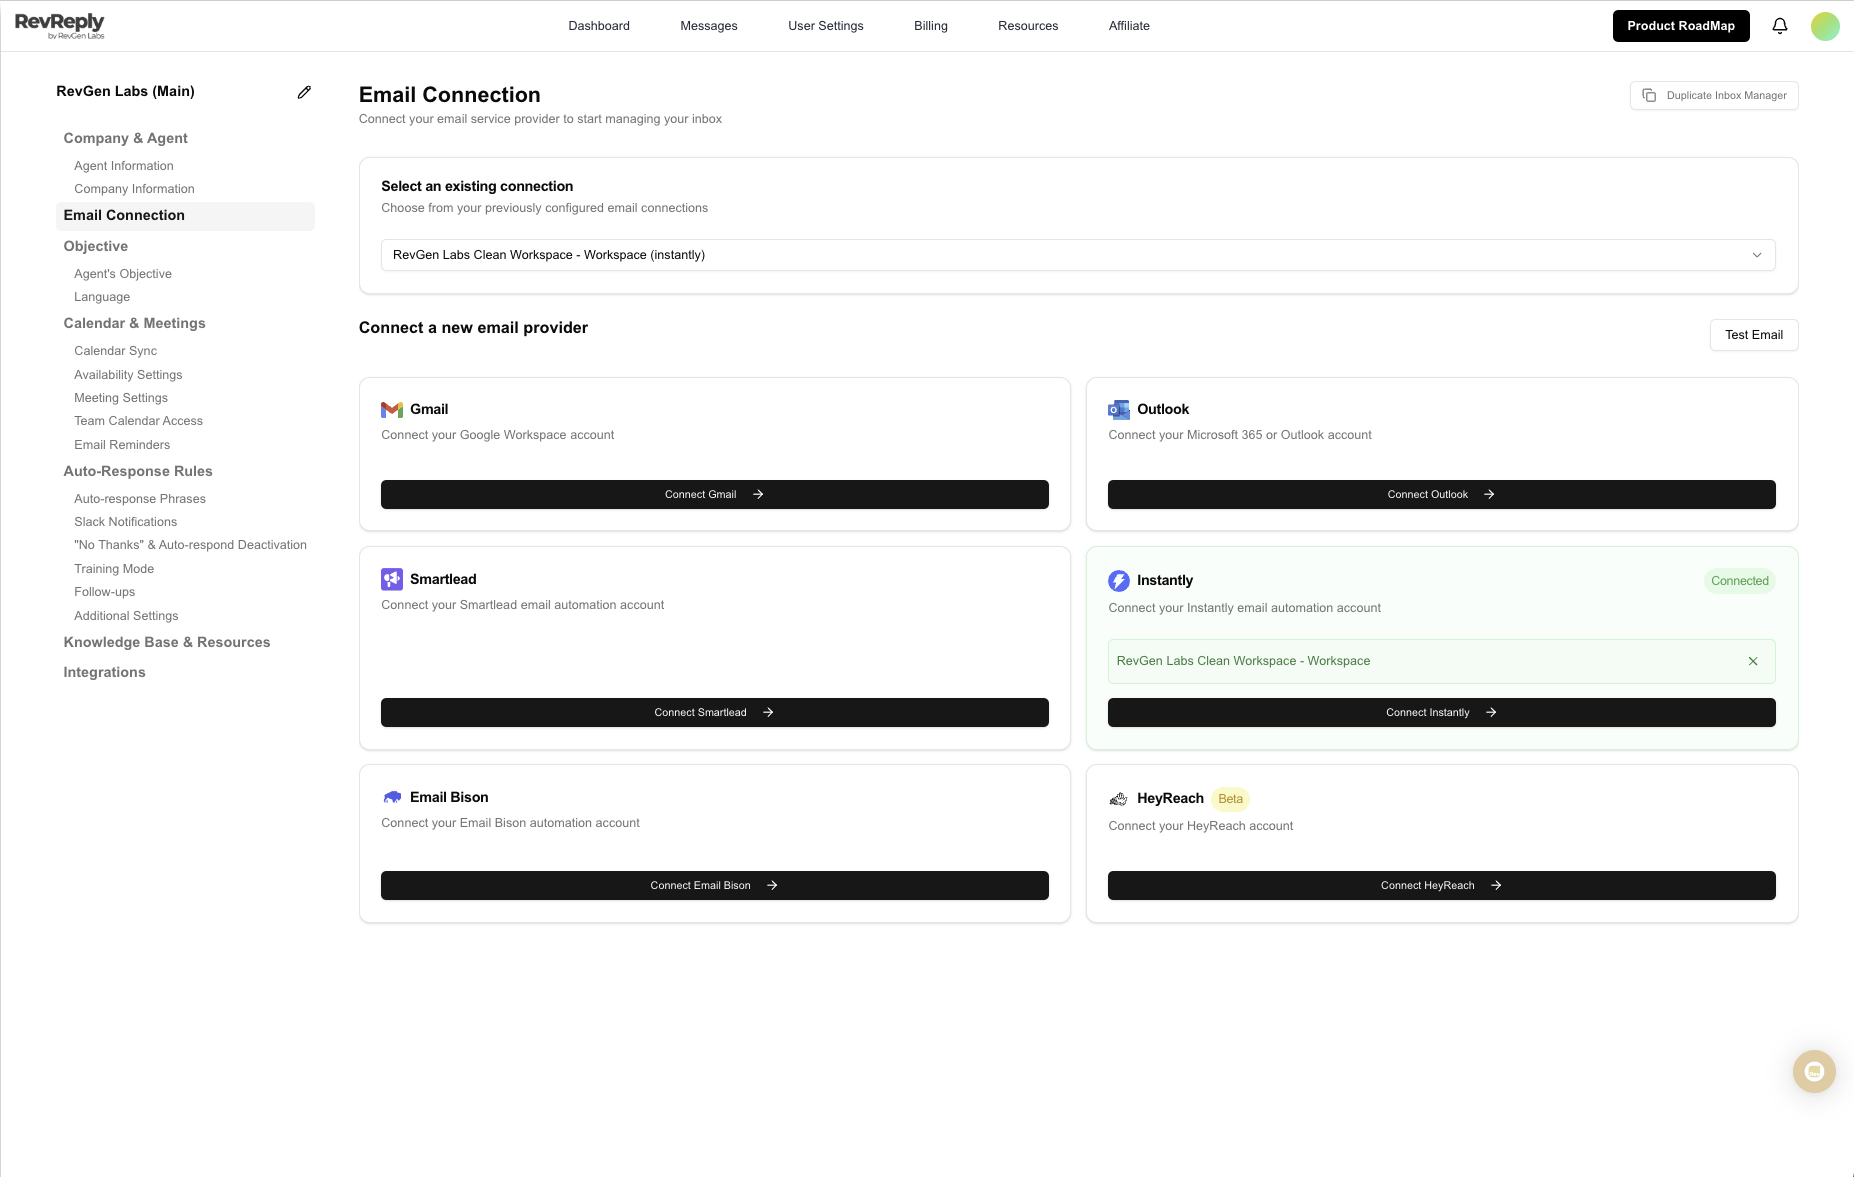The width and height of the screenshot is (1854, 1177).
Task: Click the Gmail logo icon
Action: (392, 410)
